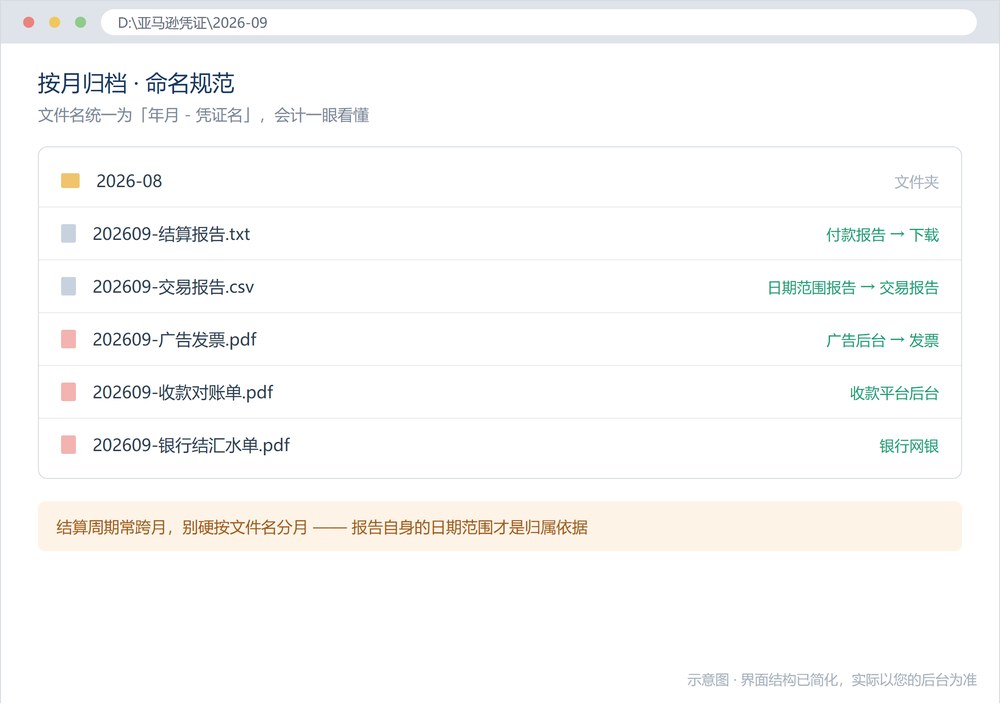This screenshot has height=704, width=1000.
Task: Click the yellow minimize window dot
Action: pos(54,22)
